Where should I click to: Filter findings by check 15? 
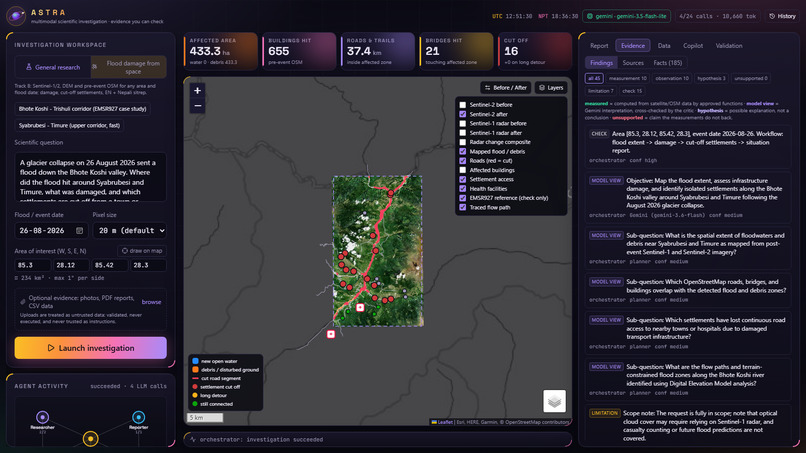(x=632, y=91)
